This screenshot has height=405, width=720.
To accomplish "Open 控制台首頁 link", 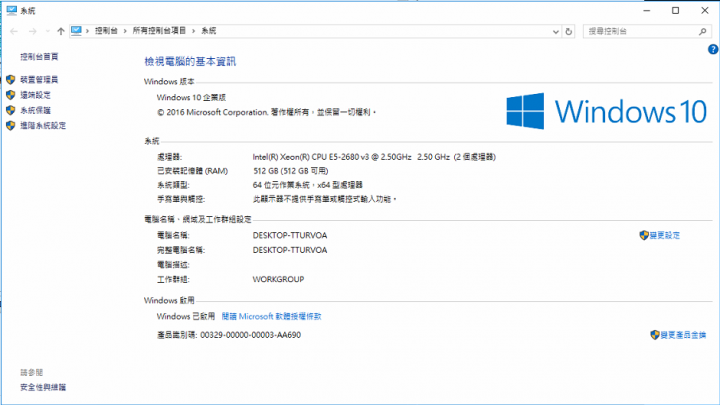I will pos(39,56).
